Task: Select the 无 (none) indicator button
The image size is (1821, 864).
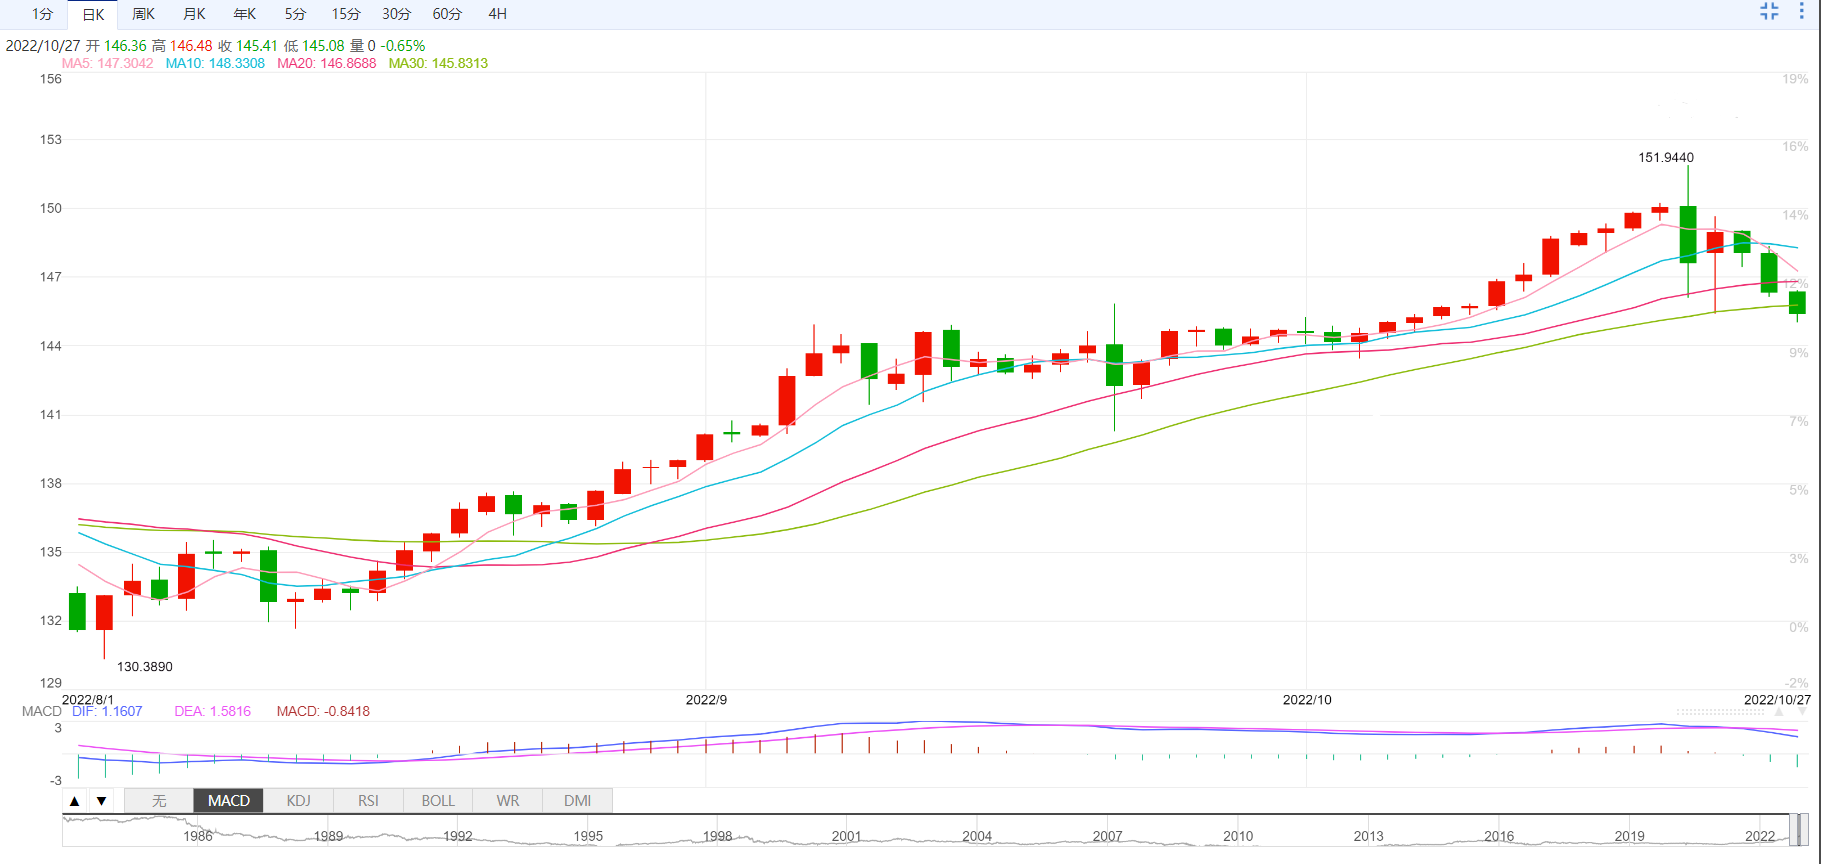Action: coord(159,801)
